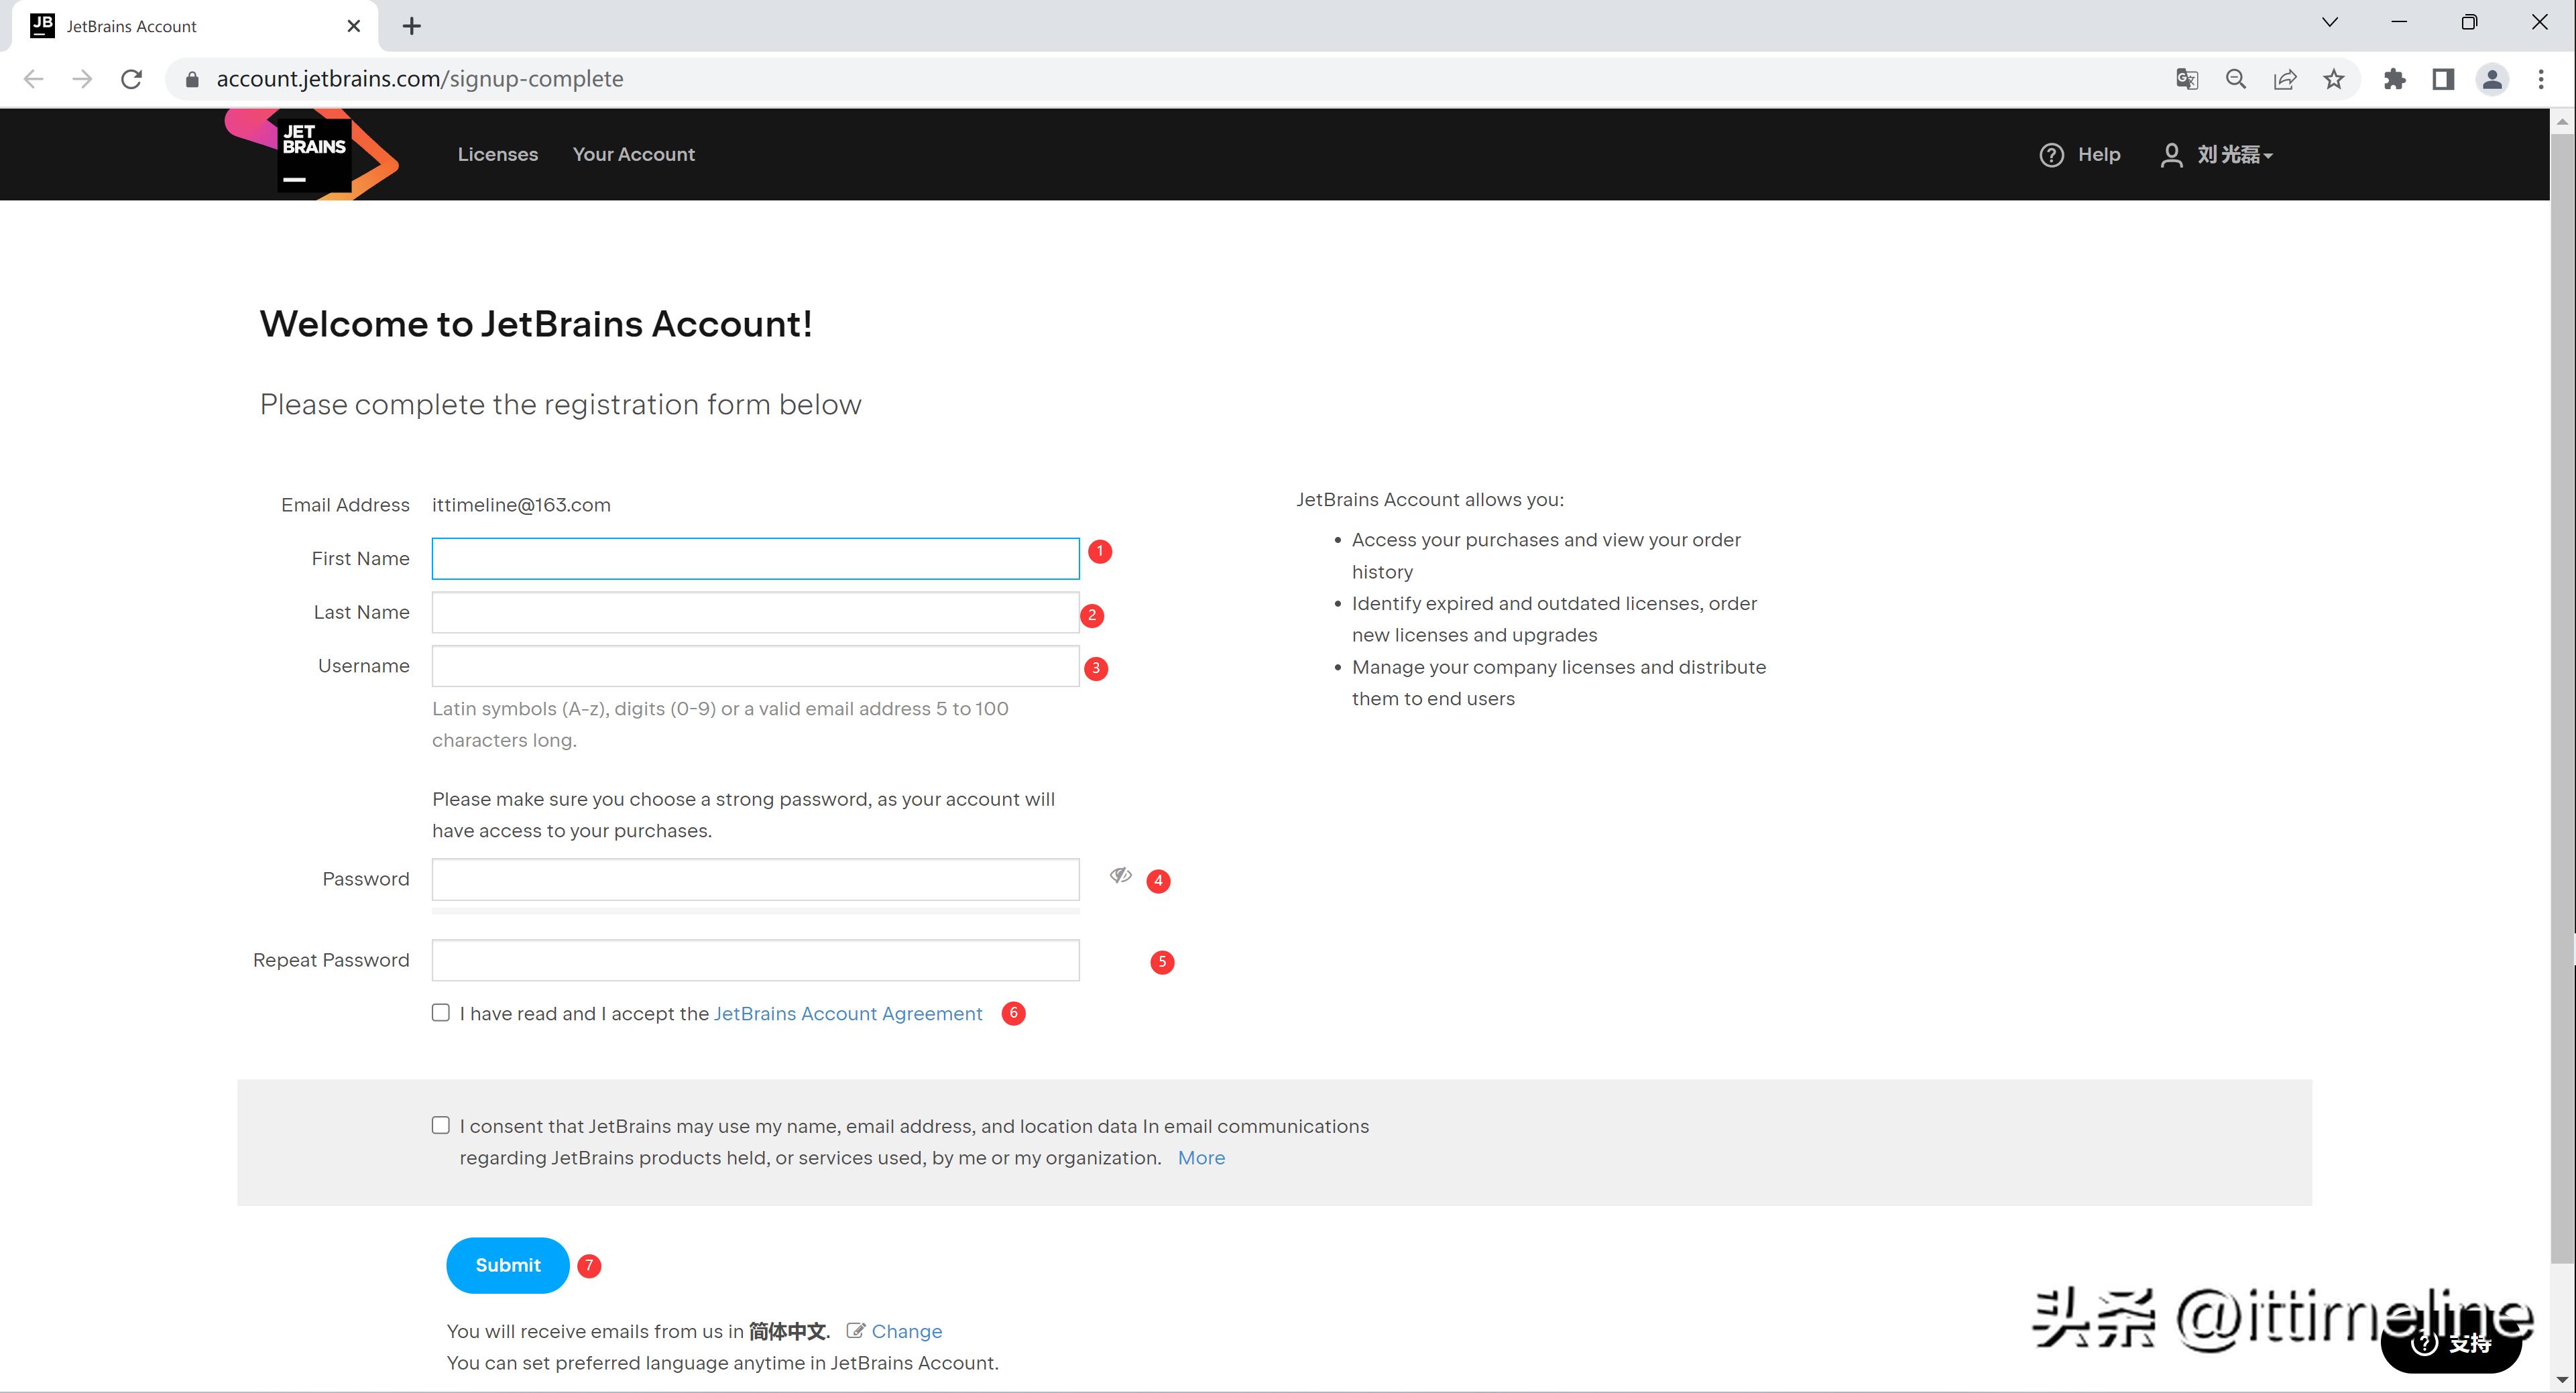Check the JetBrains Account Agreement checkbox
The height and width of the screenshot is (1393, 2576).
[441, 1012]
